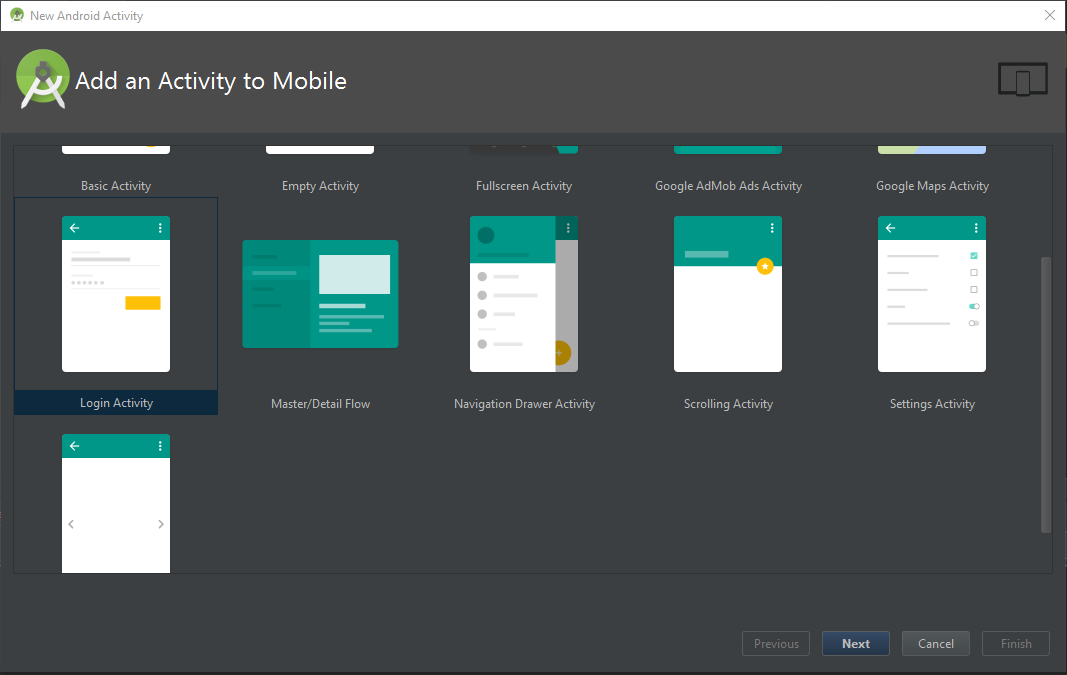Image resolution: width=1067 pixels, height=675 pixels.
Task: Click the Login Activity caption
Action: click(116, 403)
